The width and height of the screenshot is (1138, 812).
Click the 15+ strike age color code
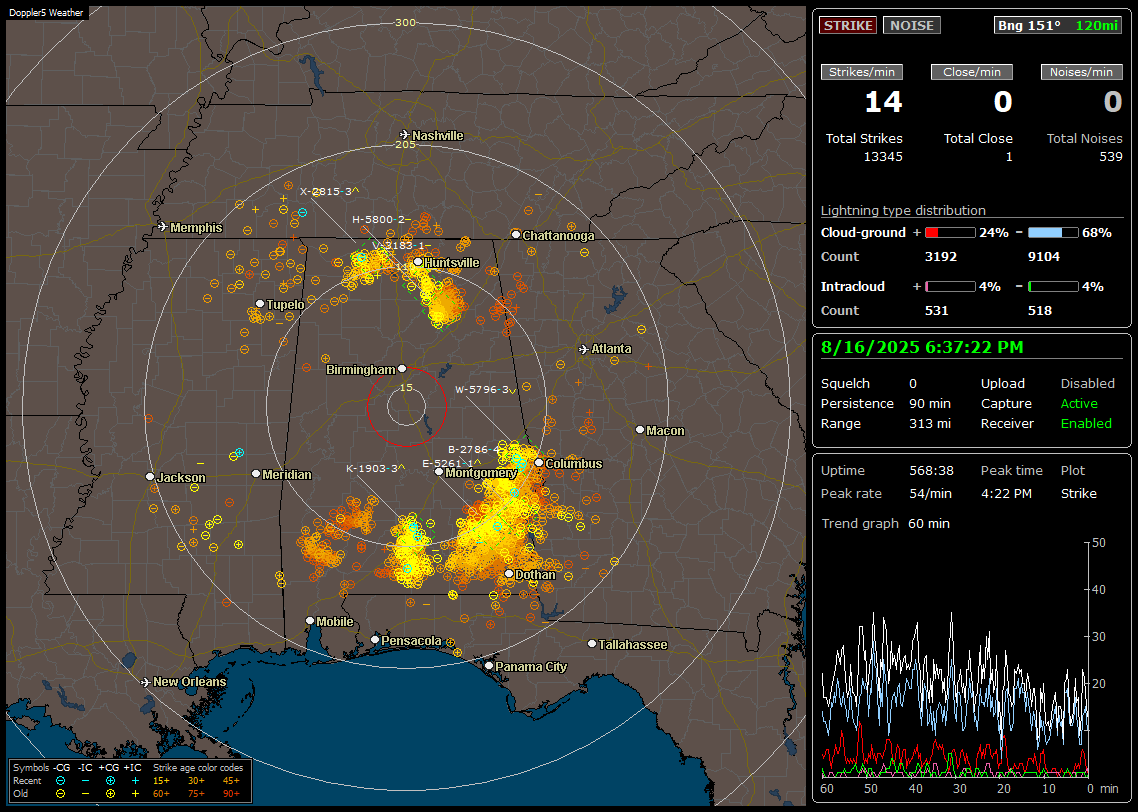click(161, 781)
